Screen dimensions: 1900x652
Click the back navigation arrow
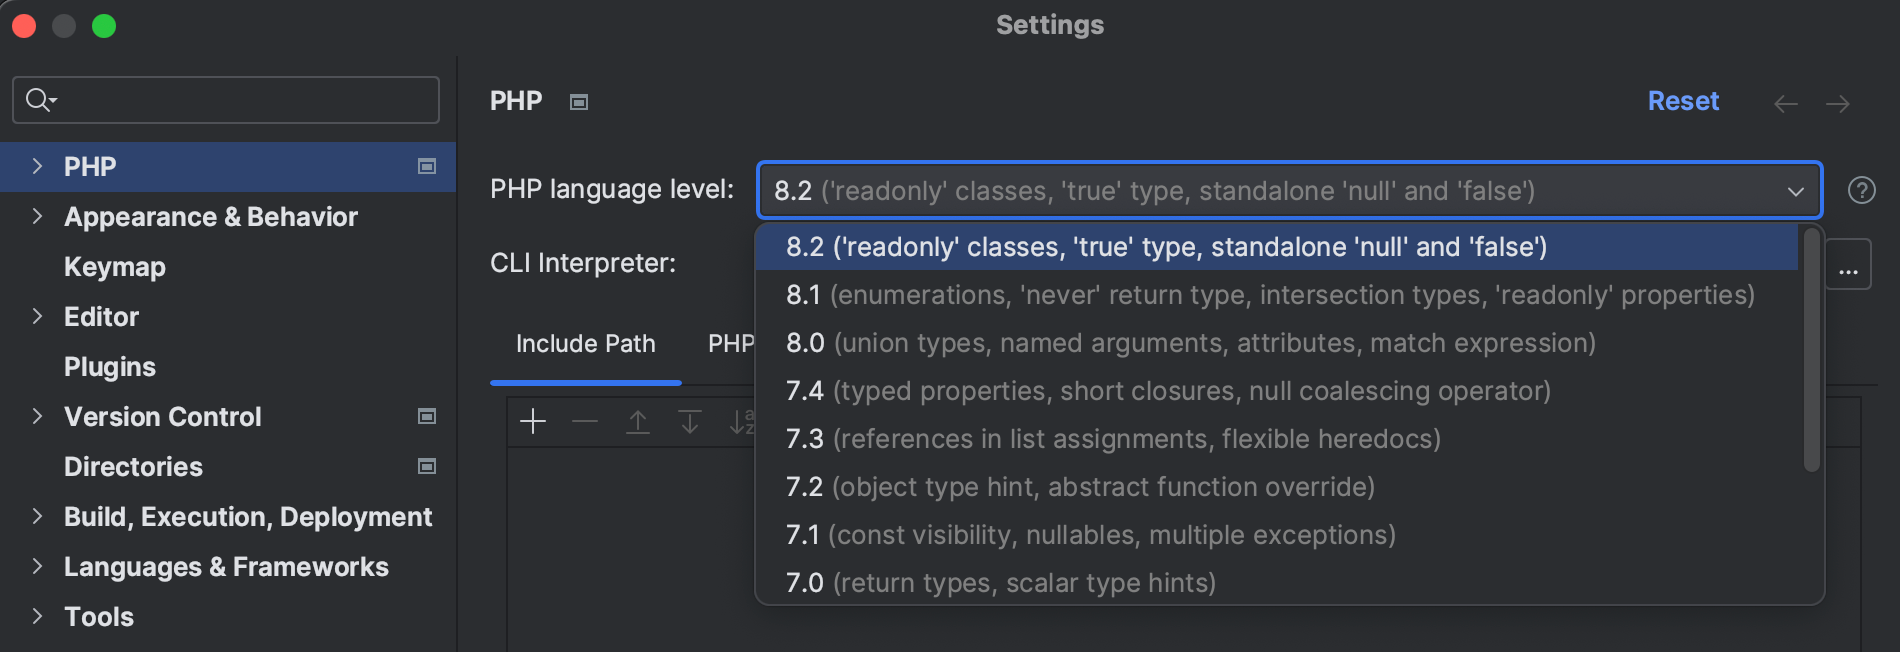1785,103
